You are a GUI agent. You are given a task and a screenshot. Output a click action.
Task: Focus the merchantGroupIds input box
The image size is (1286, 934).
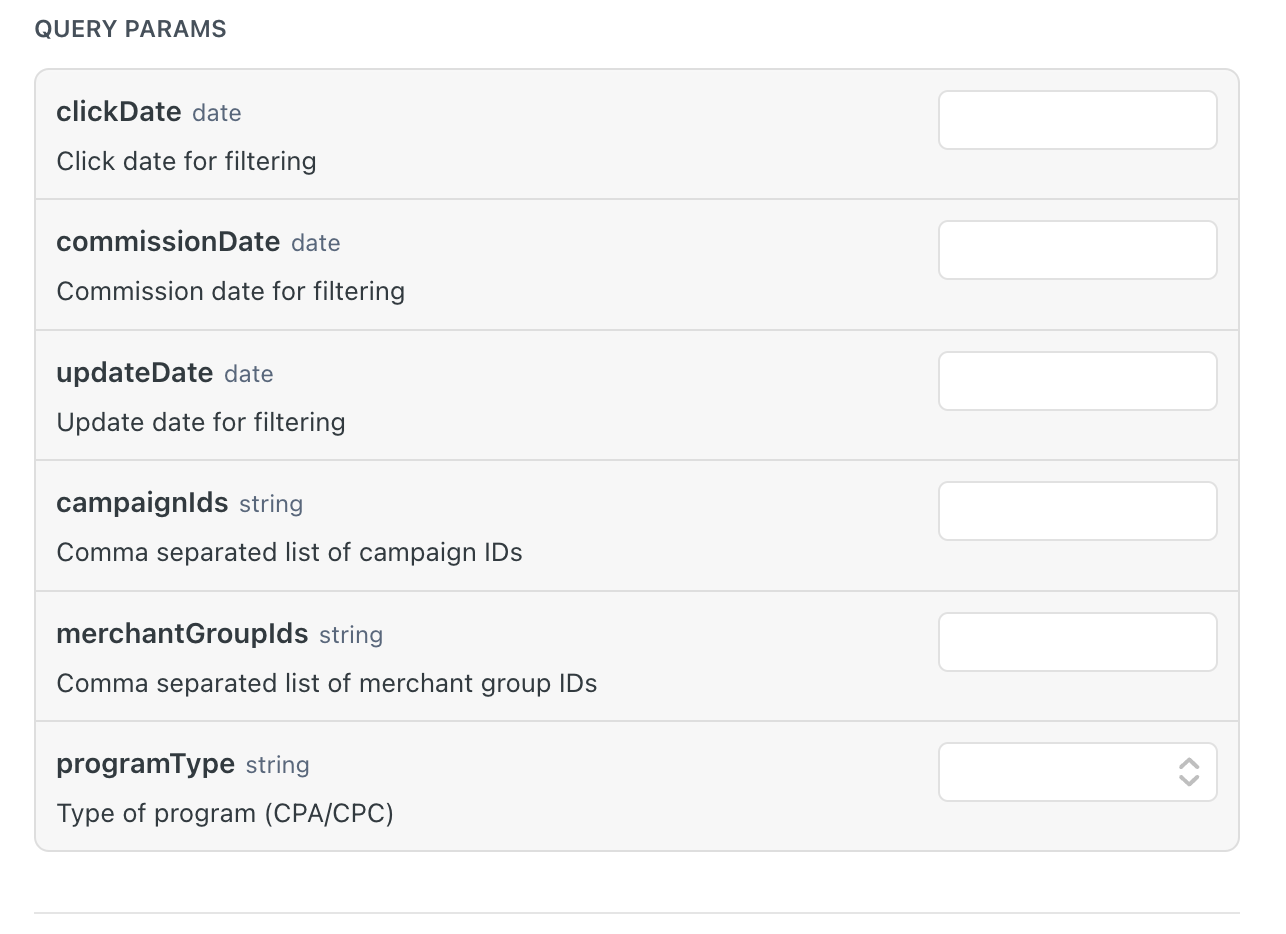(x=1077, y=642)
